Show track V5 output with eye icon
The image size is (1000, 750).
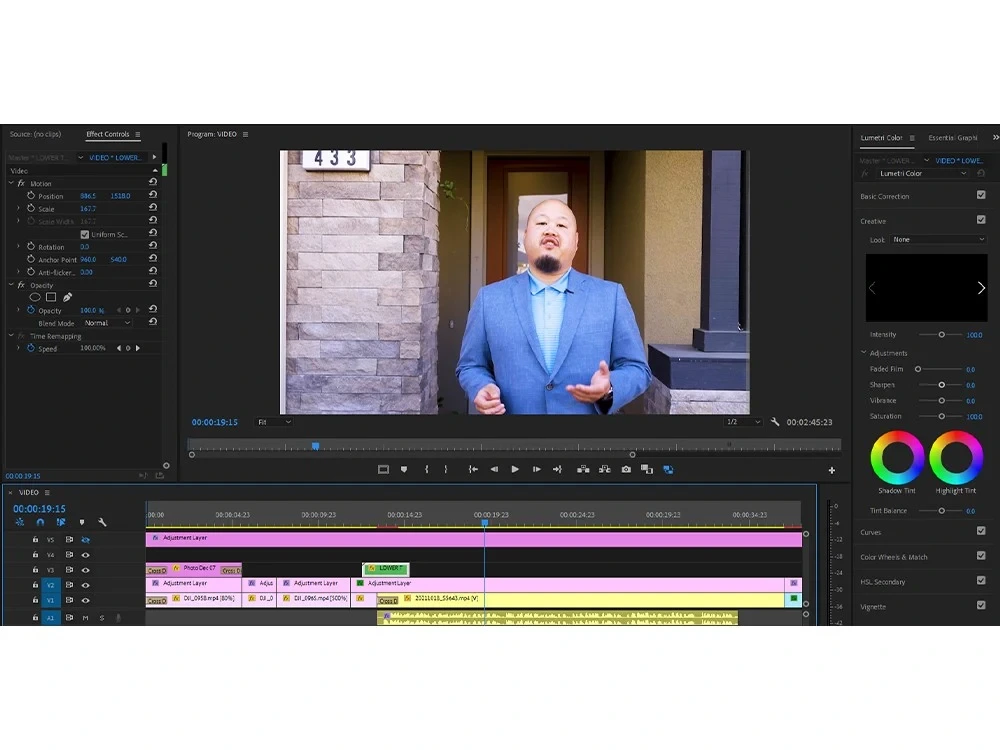point(85,540)
